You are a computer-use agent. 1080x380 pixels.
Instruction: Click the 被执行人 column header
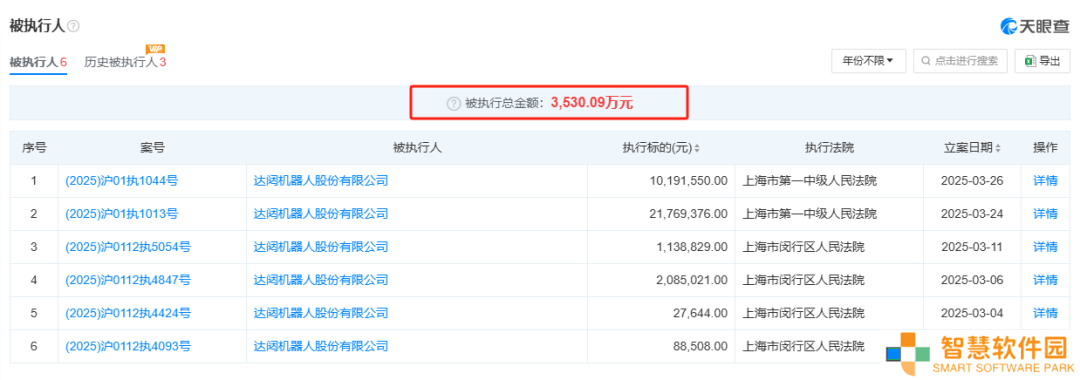click(x=417, y=148)
